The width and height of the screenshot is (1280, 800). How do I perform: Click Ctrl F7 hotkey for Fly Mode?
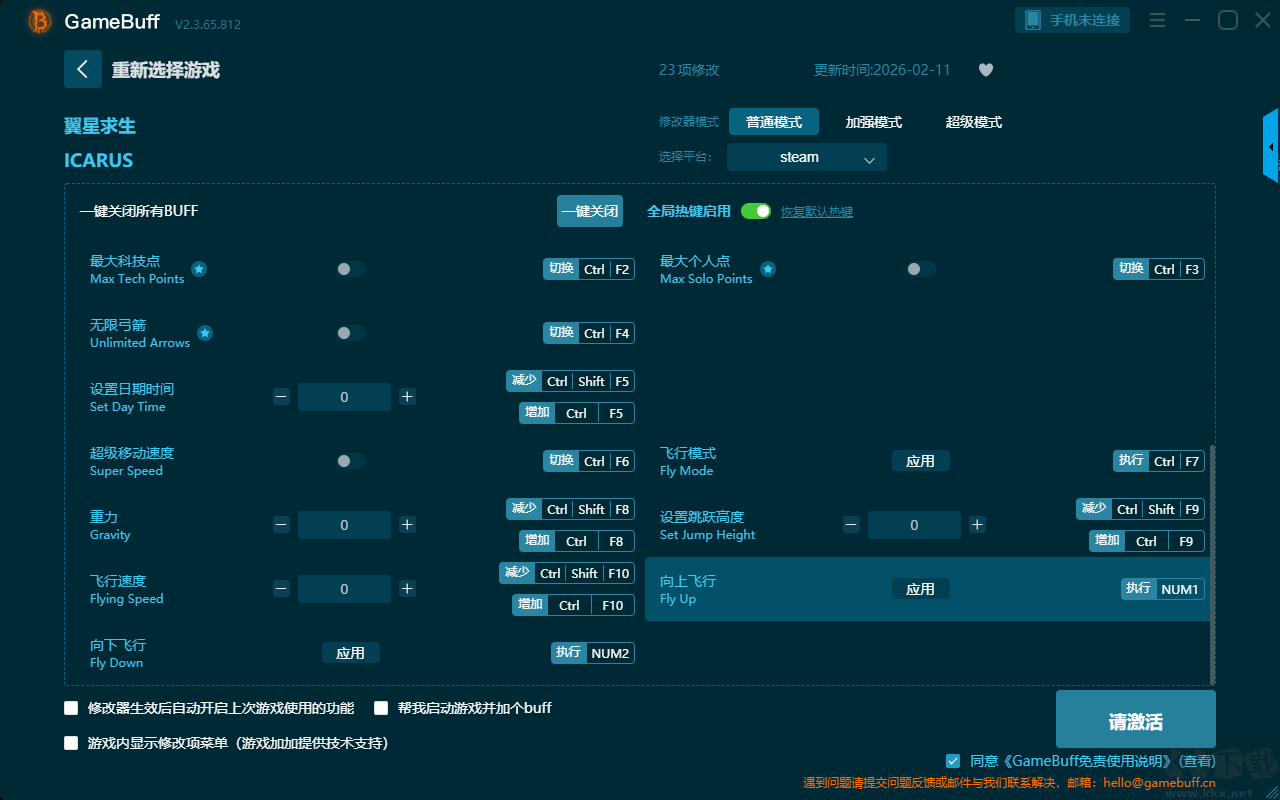(x=1160, y=461)
